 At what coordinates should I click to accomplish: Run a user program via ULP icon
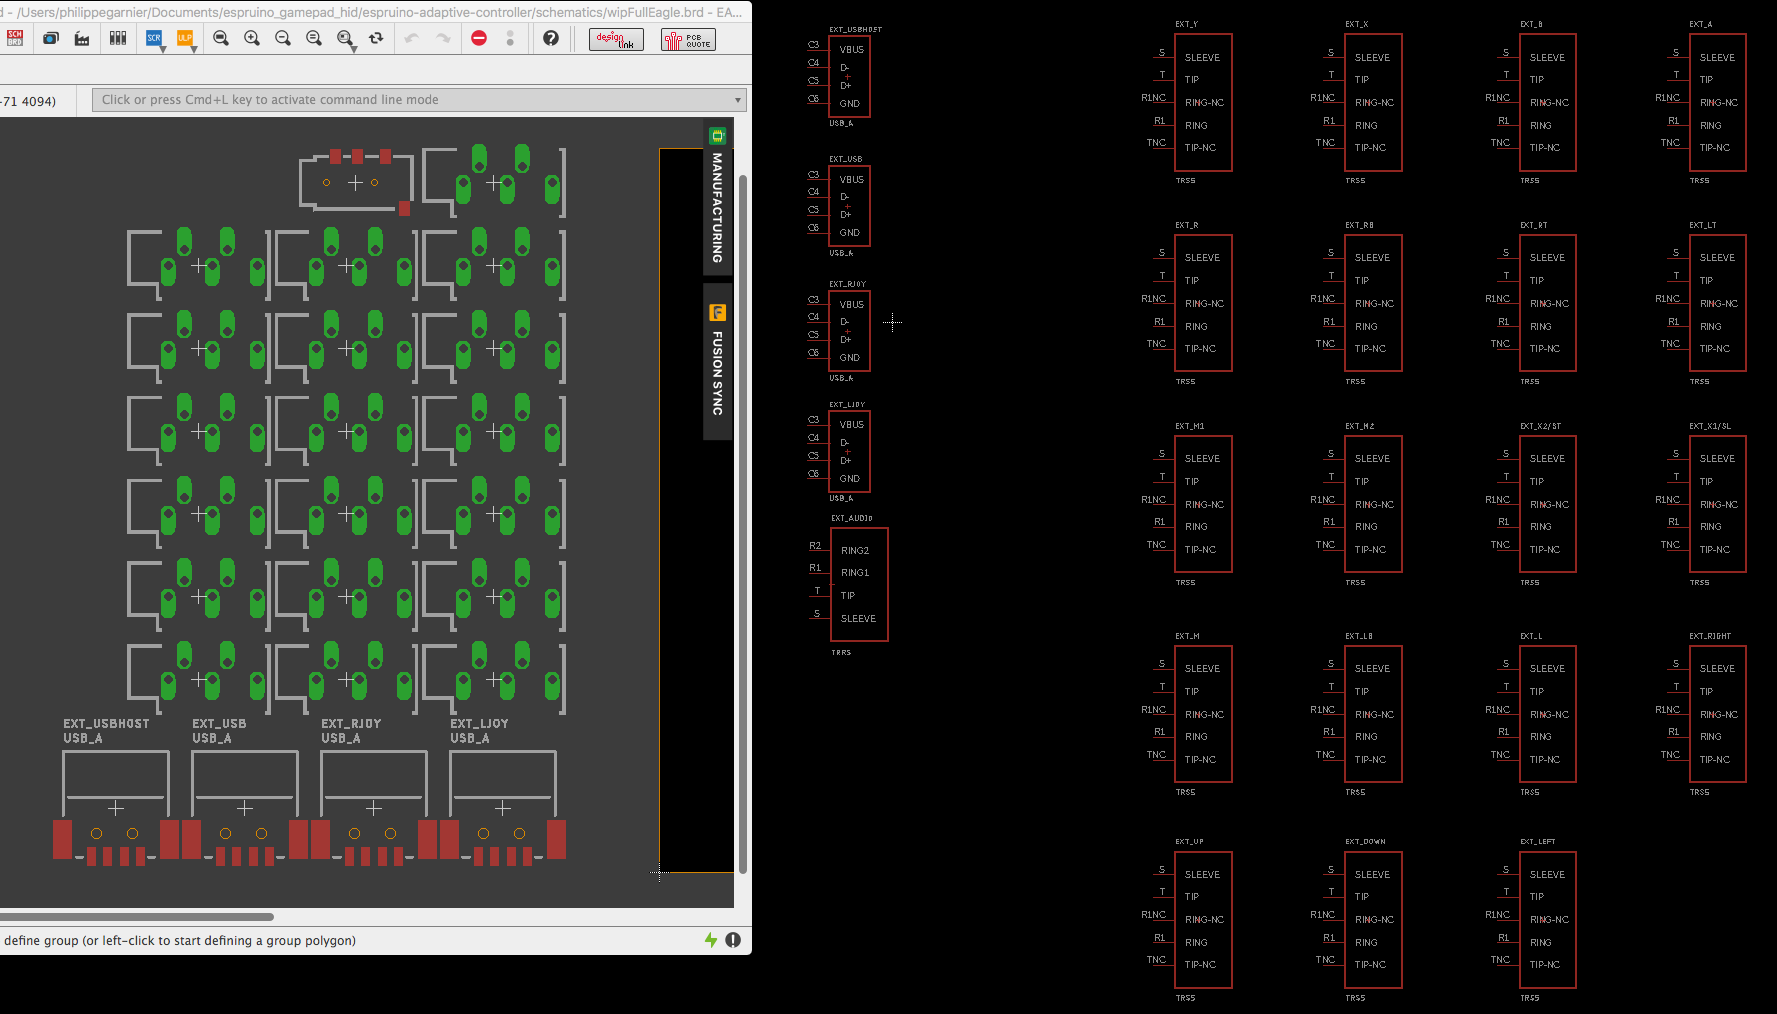185,39
